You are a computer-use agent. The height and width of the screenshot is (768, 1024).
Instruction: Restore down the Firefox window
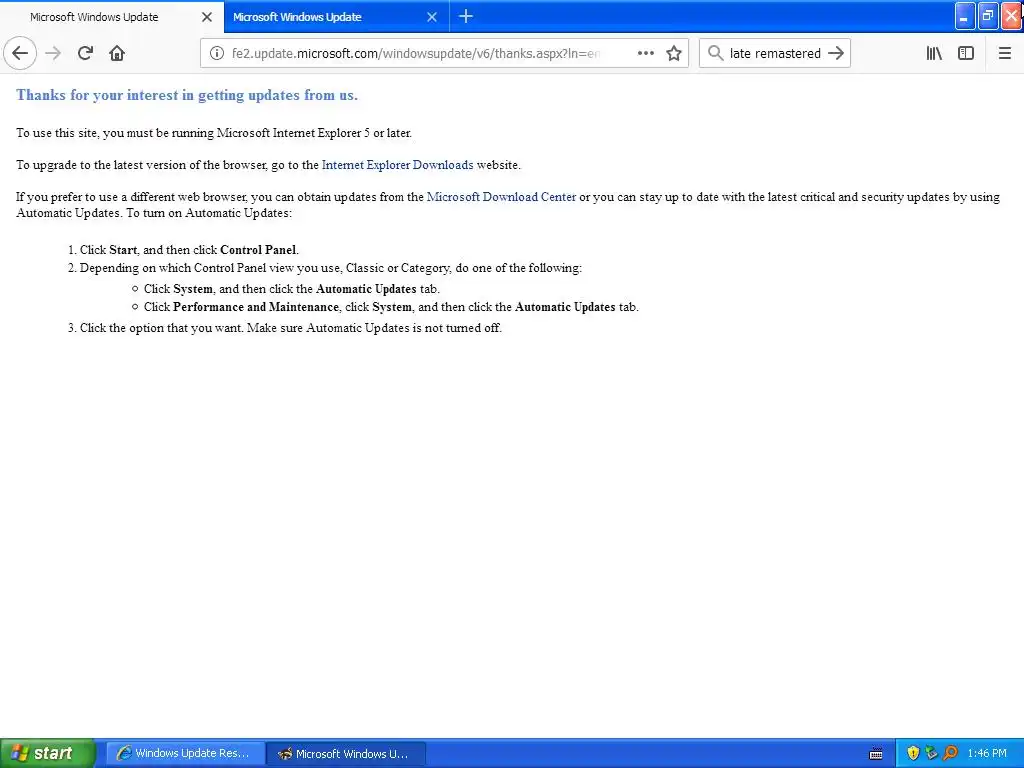pos(987,16)
